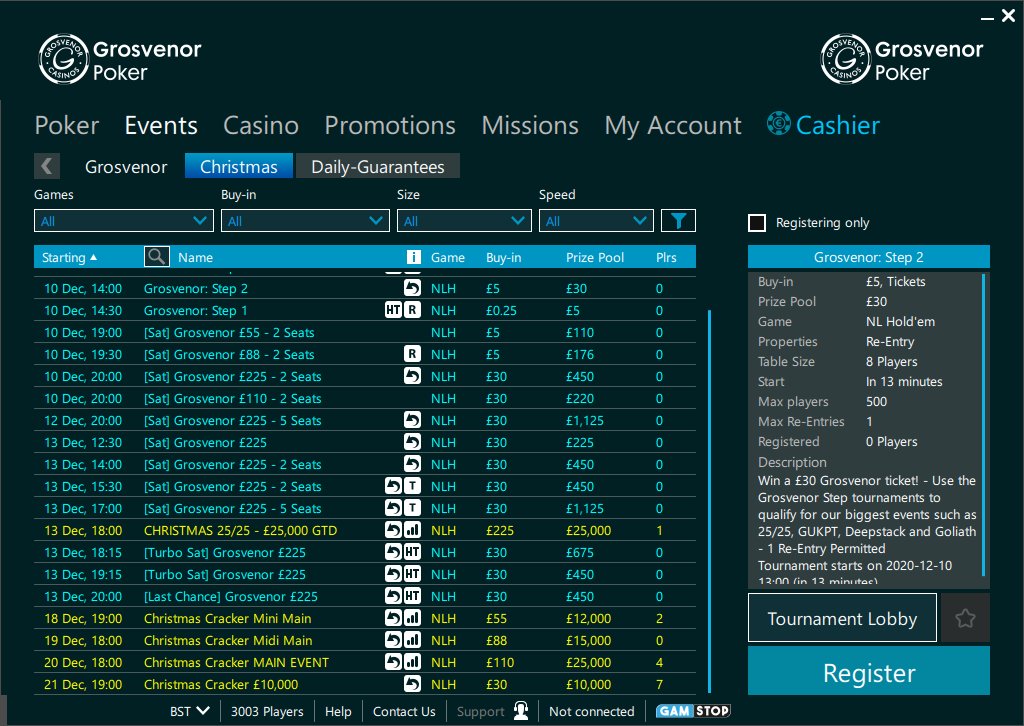Click the HT icon on Last Chance Grosvenor £225 row
1024x726 pixels.
click(412, 596)
